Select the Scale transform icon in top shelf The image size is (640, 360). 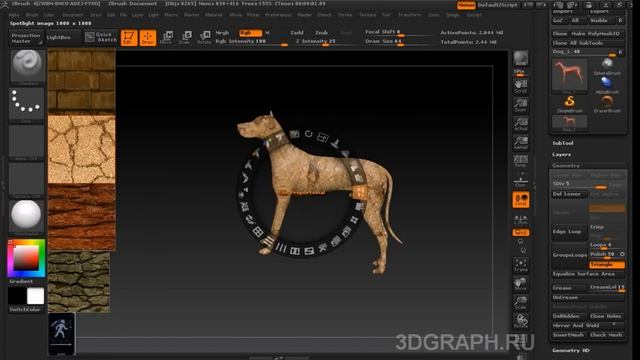pos(185,37)
